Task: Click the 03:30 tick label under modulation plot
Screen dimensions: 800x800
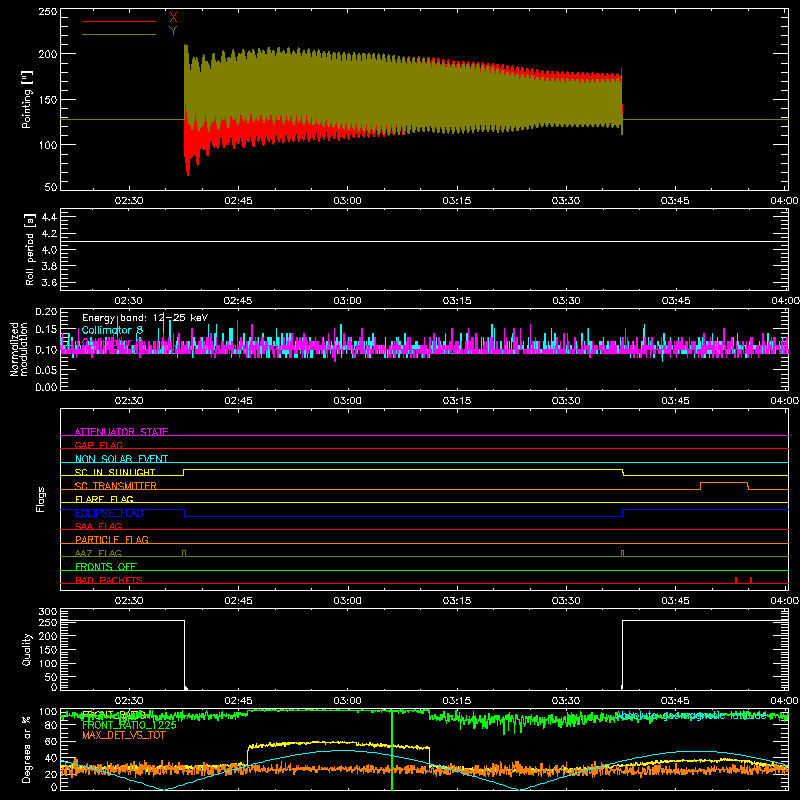Action: [x=566, y=401]
